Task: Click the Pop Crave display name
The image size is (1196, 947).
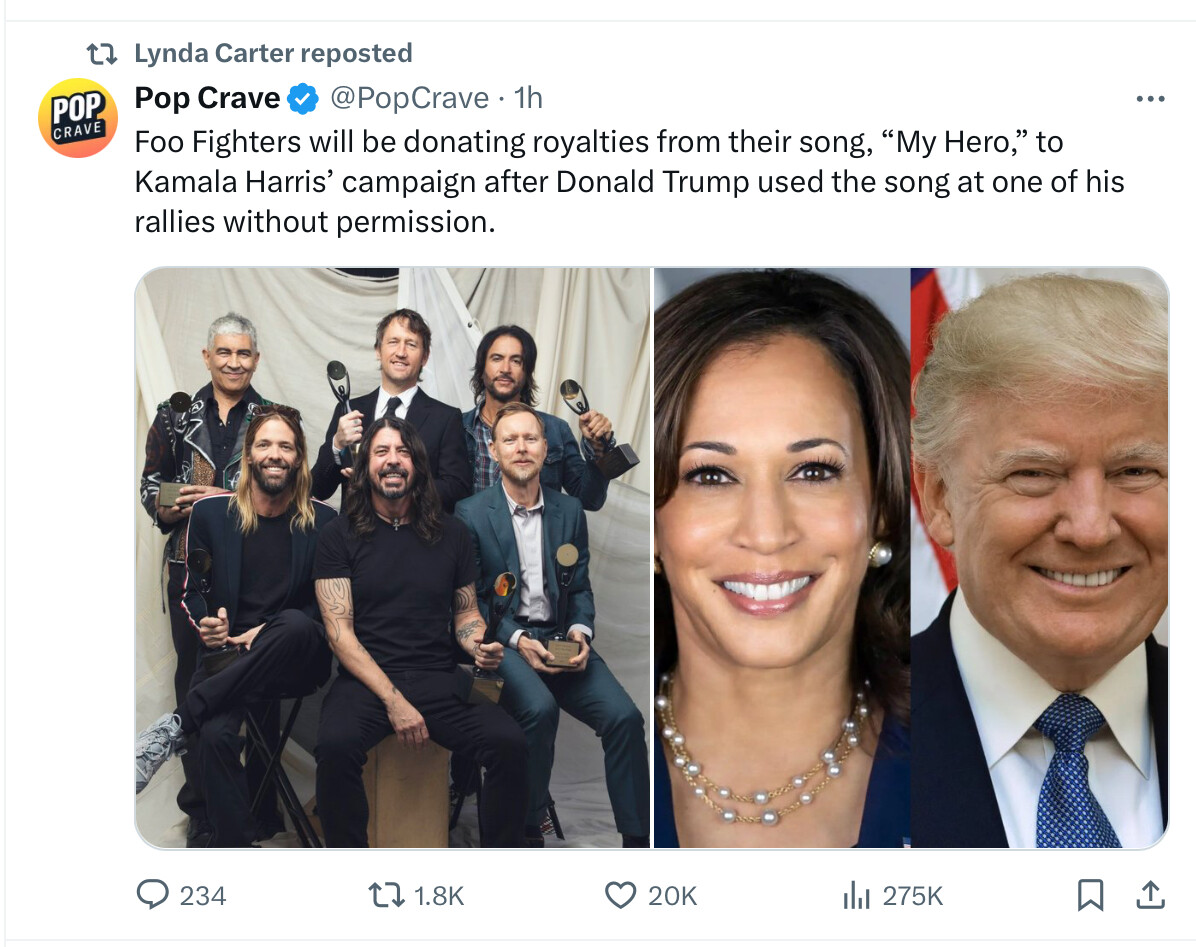Action: point(208,99)
